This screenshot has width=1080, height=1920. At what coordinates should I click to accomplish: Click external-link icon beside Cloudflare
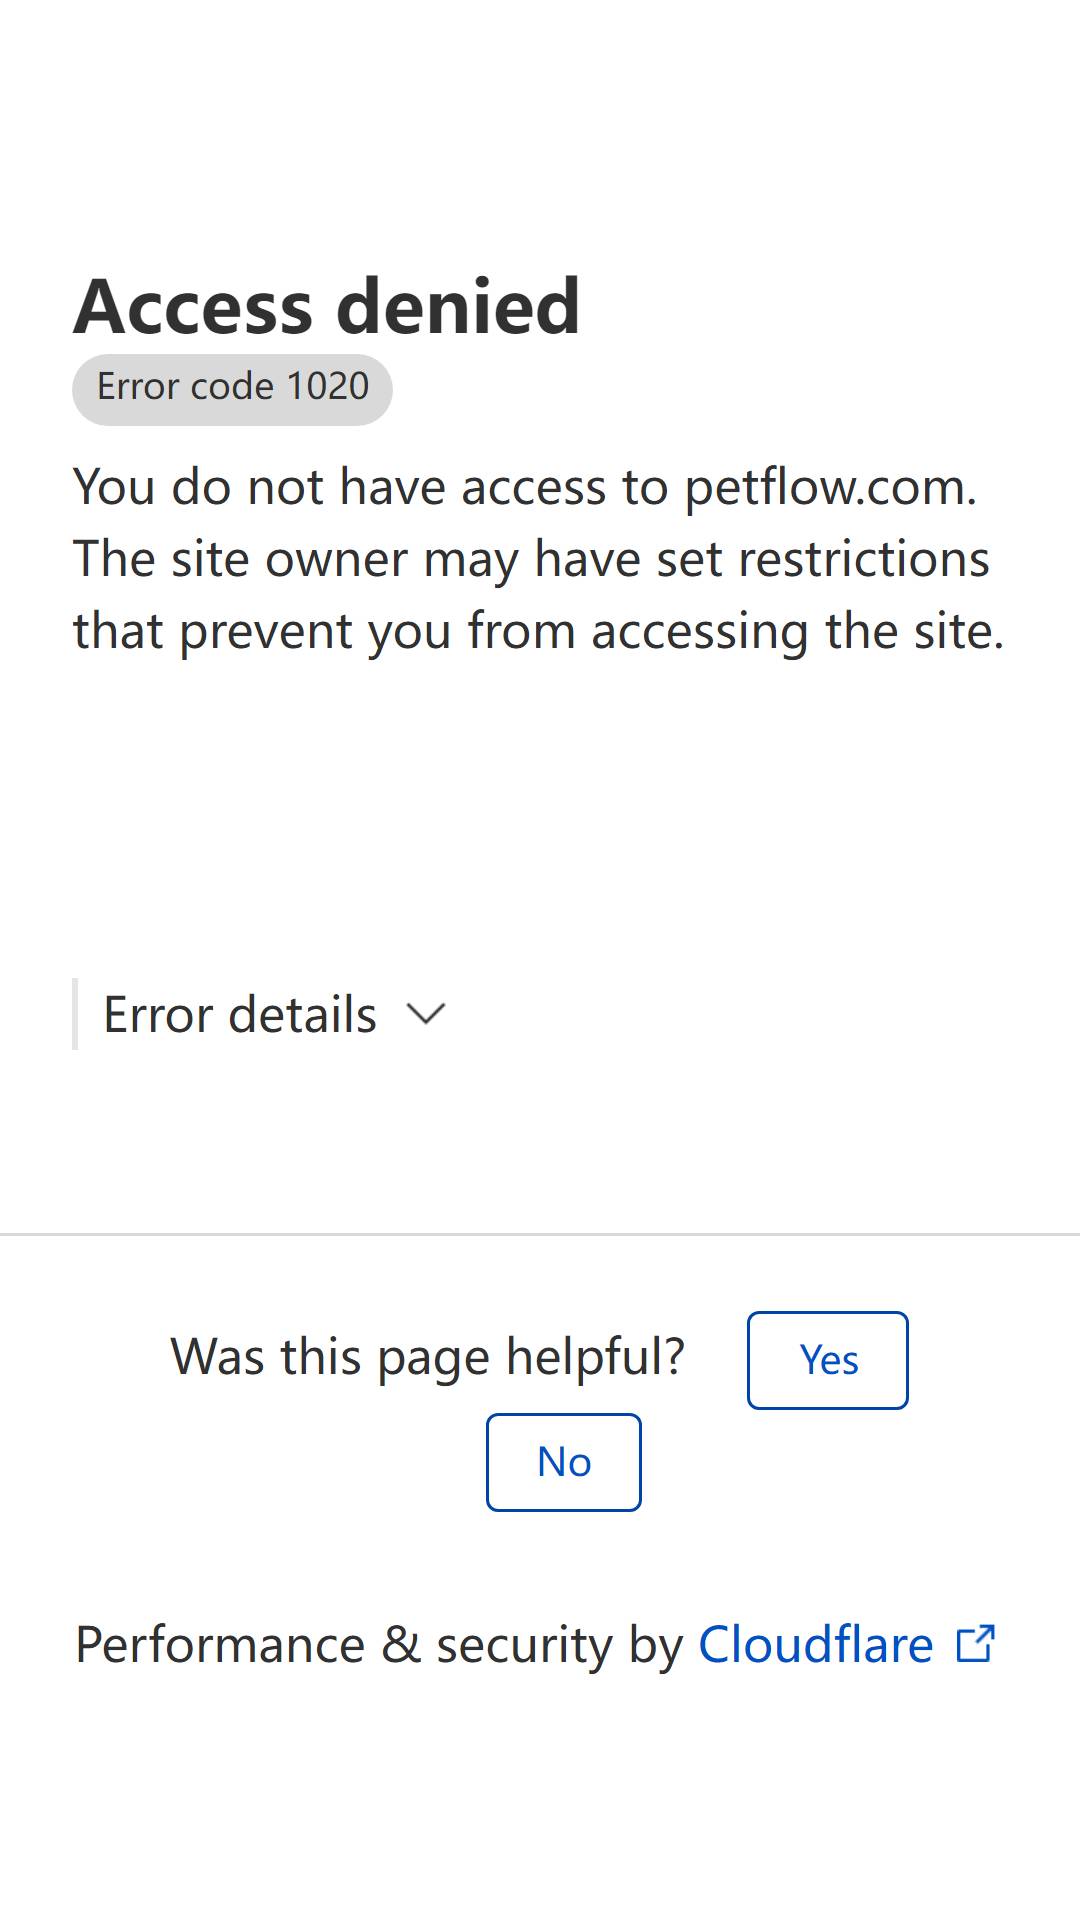975,1644
